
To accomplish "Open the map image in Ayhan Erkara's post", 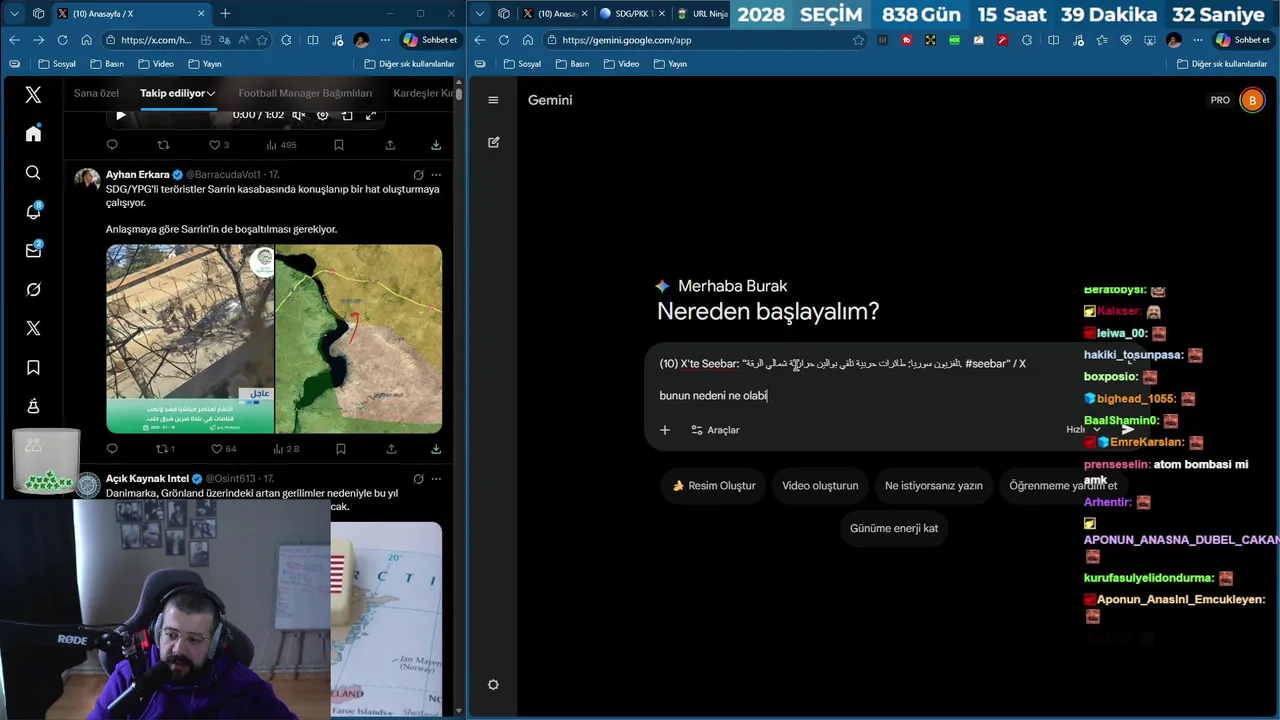I will pos(359,339).
